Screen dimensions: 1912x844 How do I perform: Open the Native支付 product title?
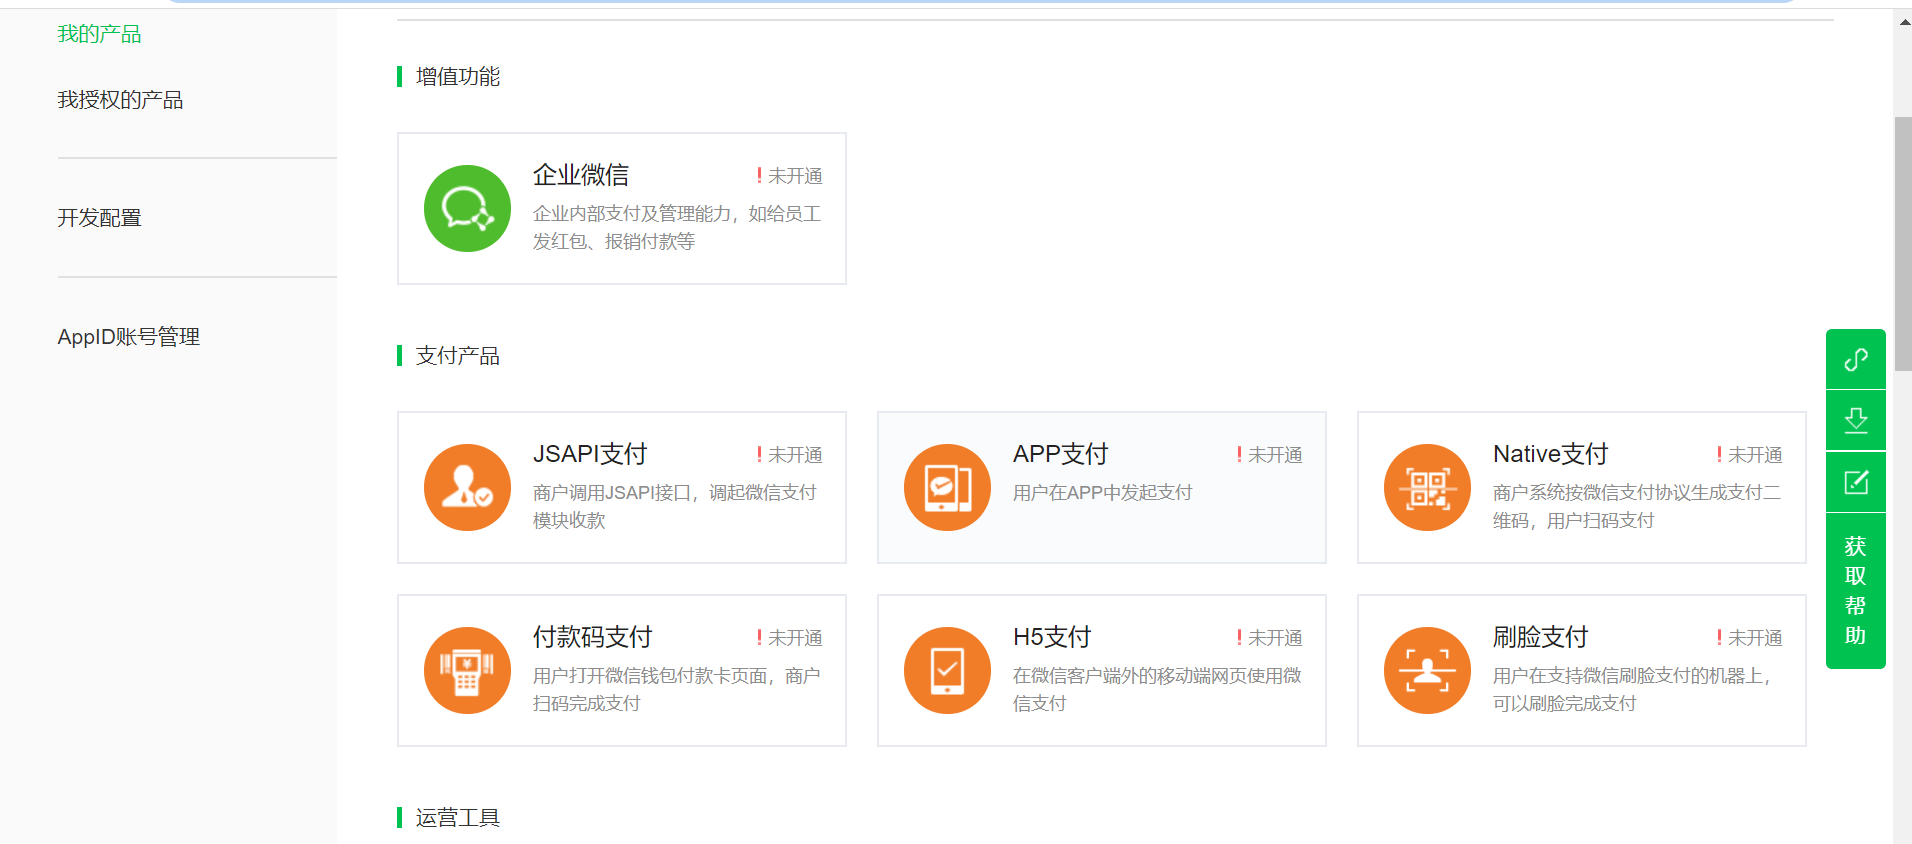click(x=1551, y=454)
